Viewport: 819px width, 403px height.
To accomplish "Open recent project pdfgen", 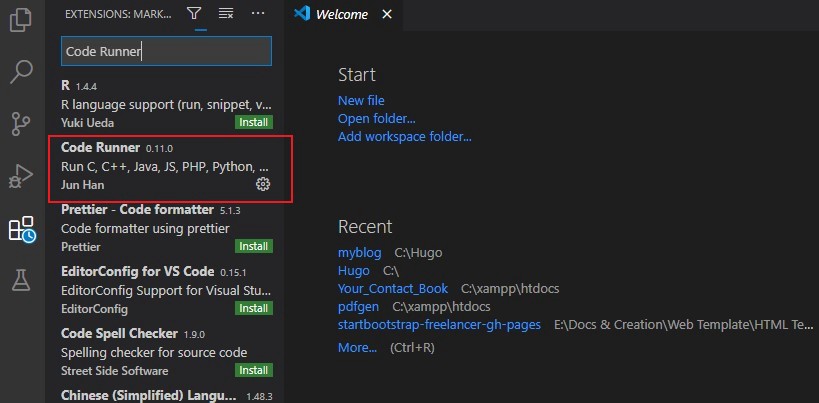I will tap(358, 306).
